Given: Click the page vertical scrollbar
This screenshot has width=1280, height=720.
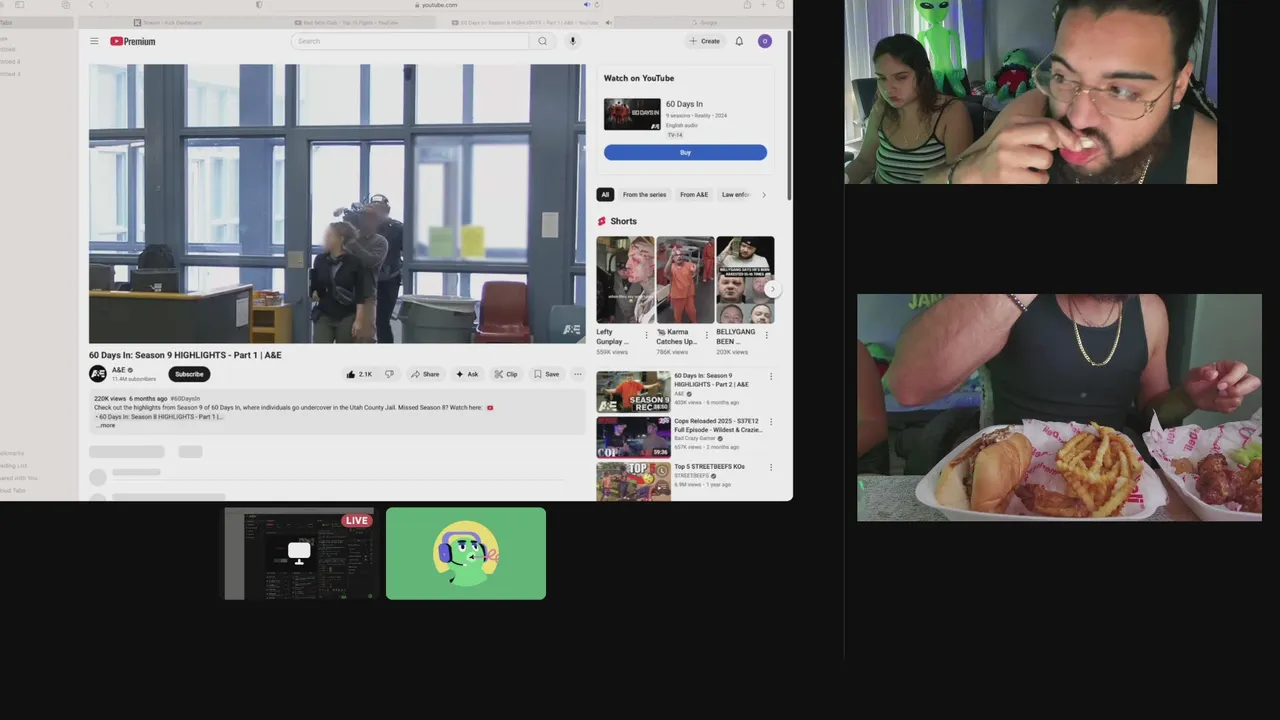Looking at the screenshot, I should click(790, 115).
